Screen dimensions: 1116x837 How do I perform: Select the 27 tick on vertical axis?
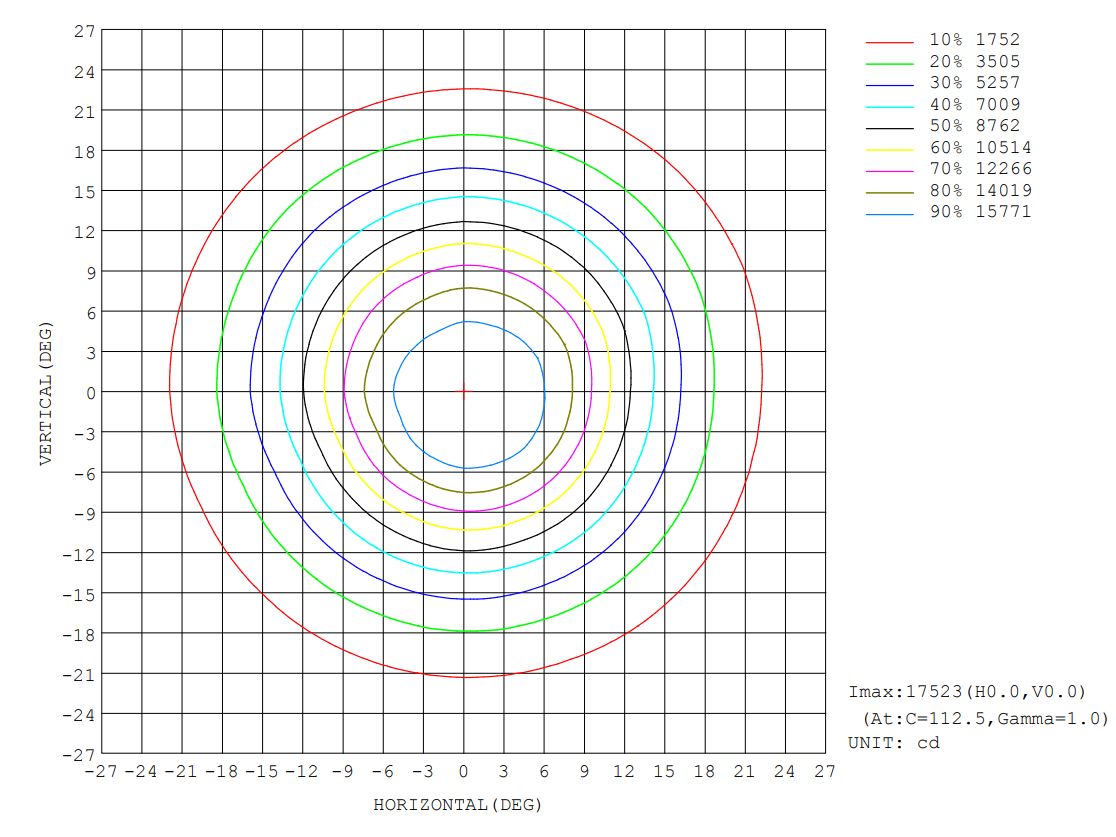point(84,31)
